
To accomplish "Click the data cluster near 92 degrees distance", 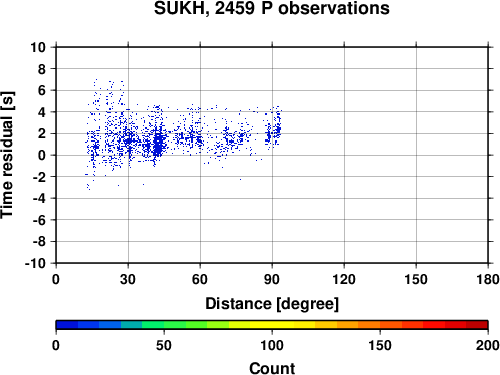I will pyautogui.click(x=277, y=128).
